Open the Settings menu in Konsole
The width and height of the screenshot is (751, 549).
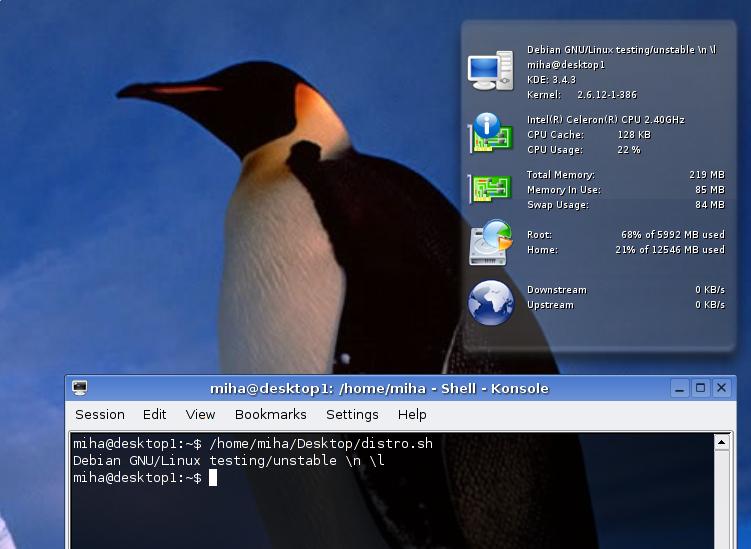(352, 414)
